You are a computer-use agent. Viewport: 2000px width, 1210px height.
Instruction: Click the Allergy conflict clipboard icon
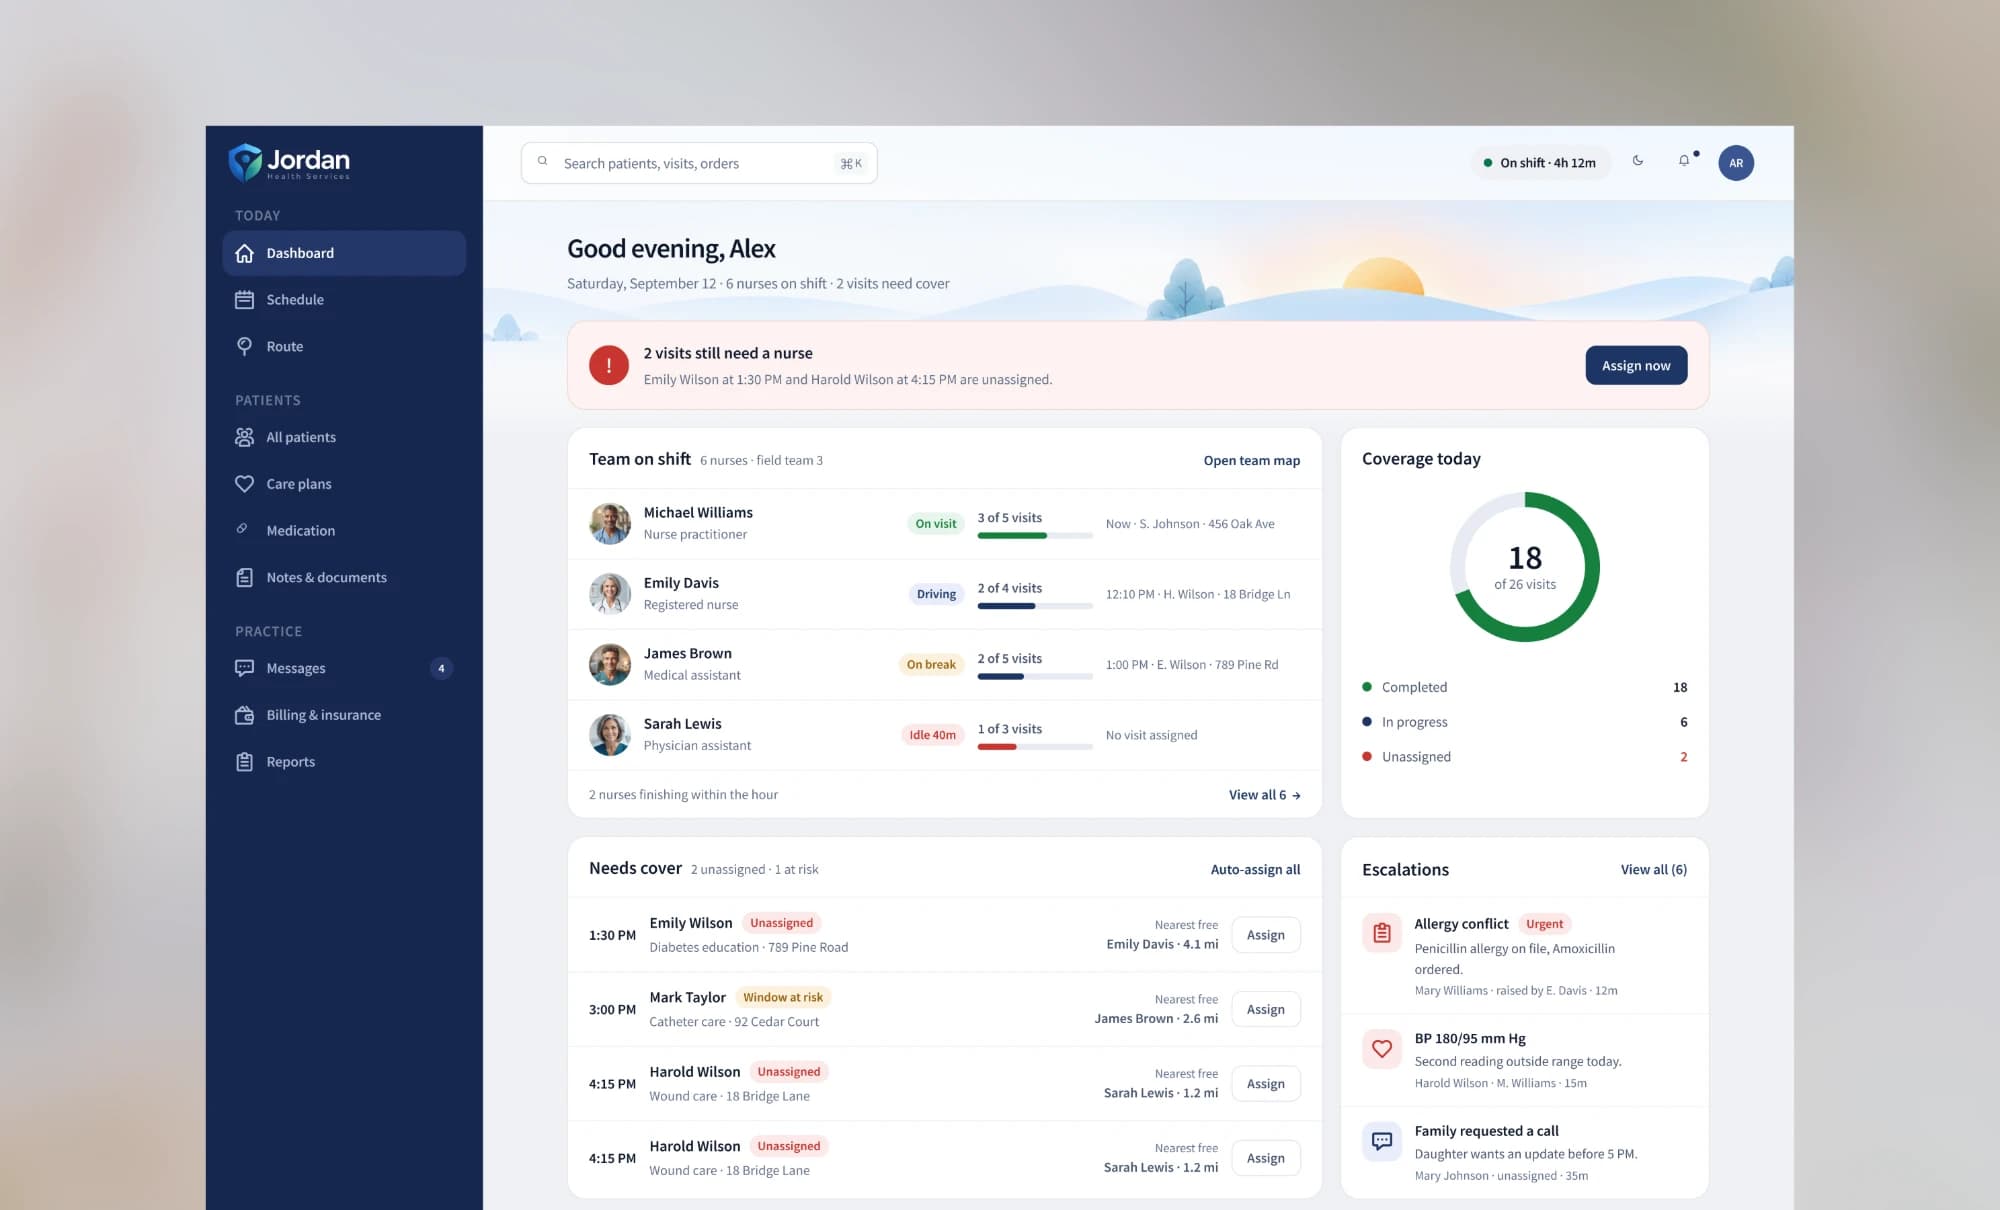pos(1382,933)
